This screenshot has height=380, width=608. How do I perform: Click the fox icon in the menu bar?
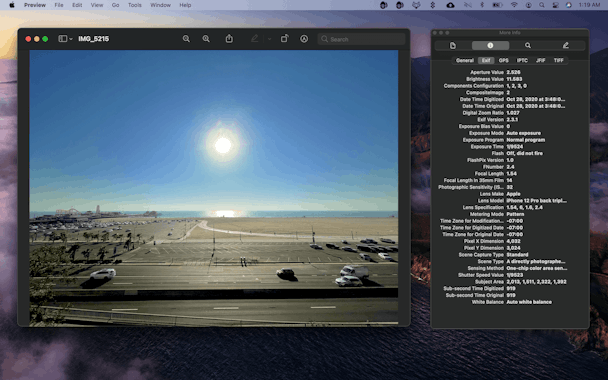click(x=416, y=5)
